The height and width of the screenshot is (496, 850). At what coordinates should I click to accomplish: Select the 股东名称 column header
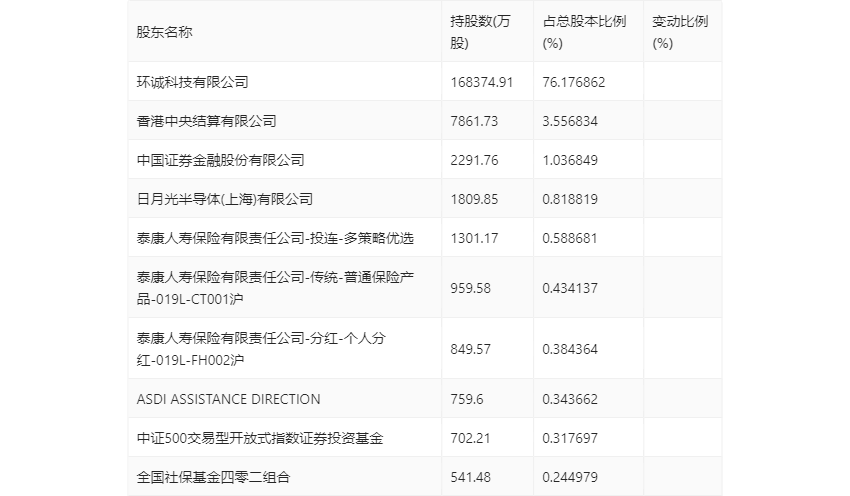164,32
